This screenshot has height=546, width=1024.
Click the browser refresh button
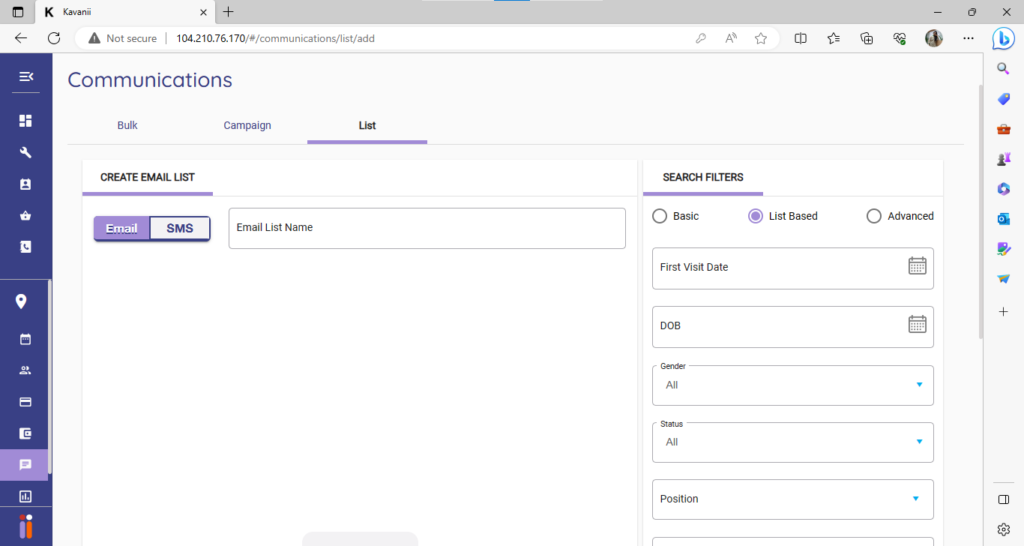point(54,38)
